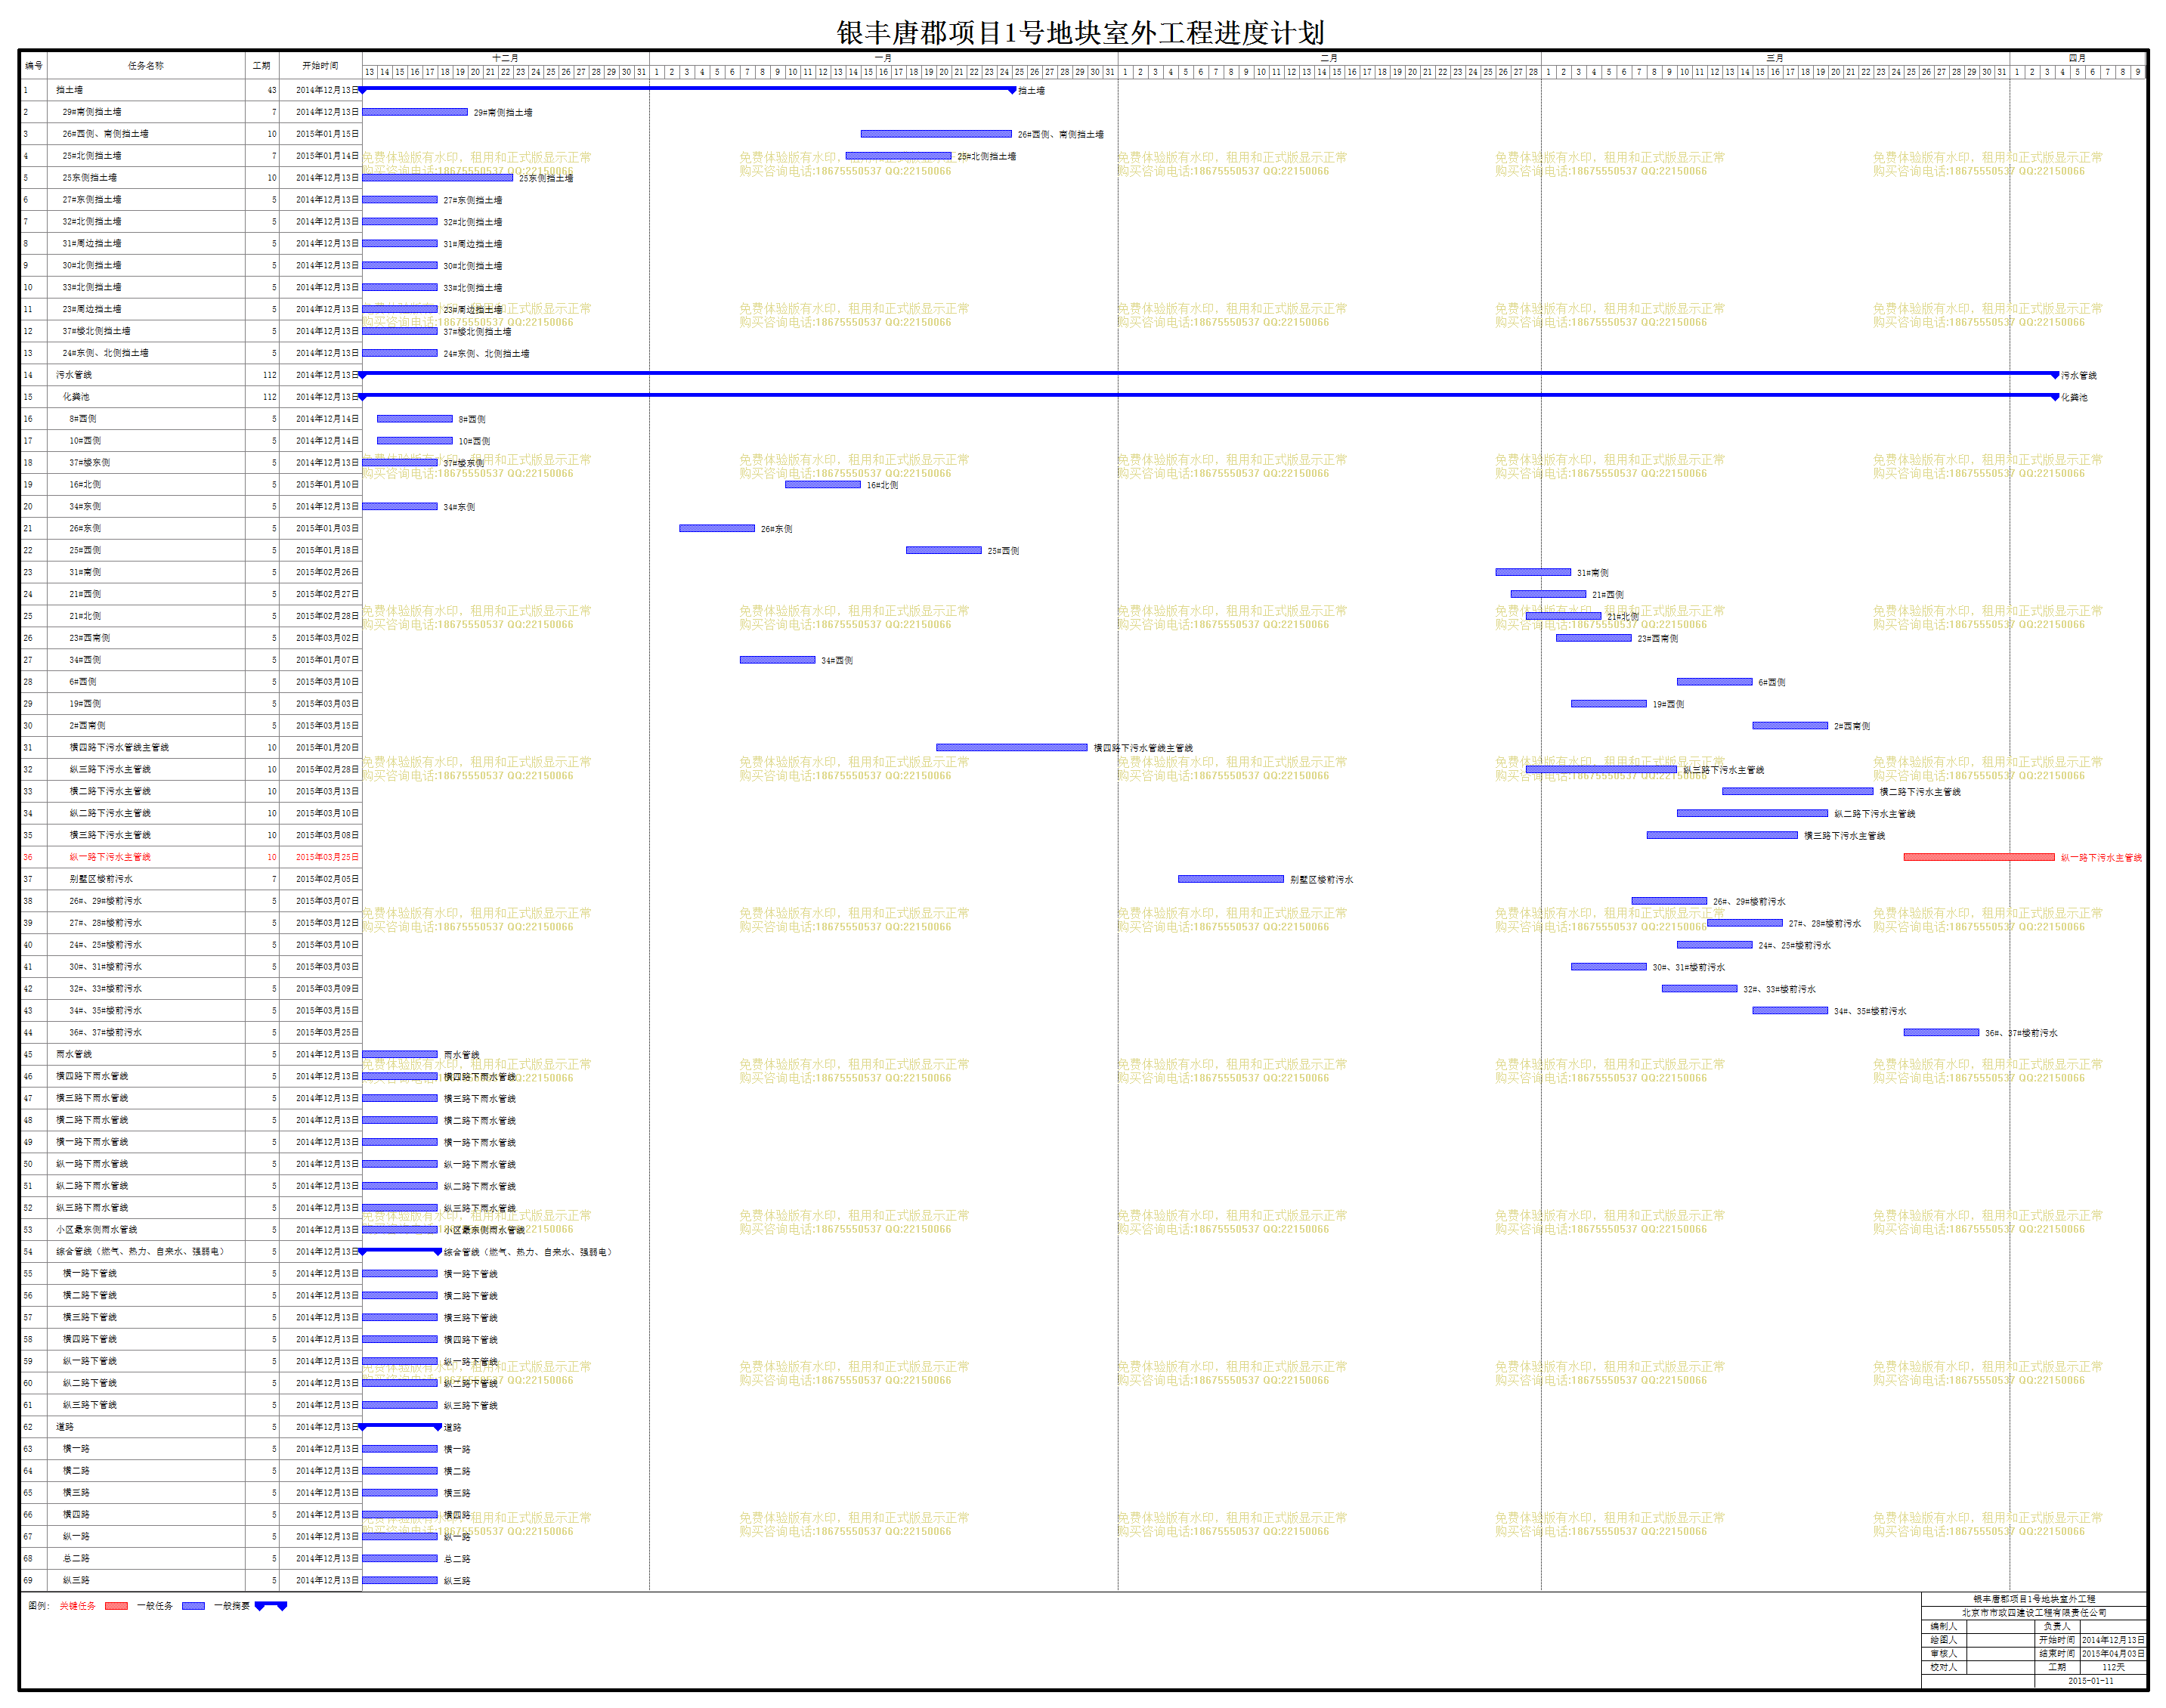Select the 横四路下雨水管线 task name cell
This screenshot has height=1708, width=2166.
[92, 1076]
